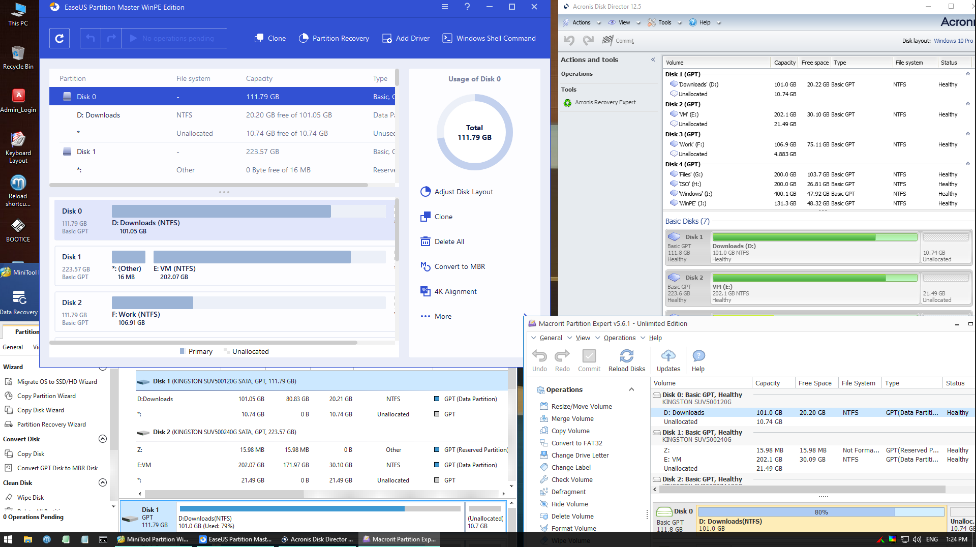Viewport: 976px width, 548px height.
Task: Launch Windows Shell Command tool
Action: pos(489,38)
